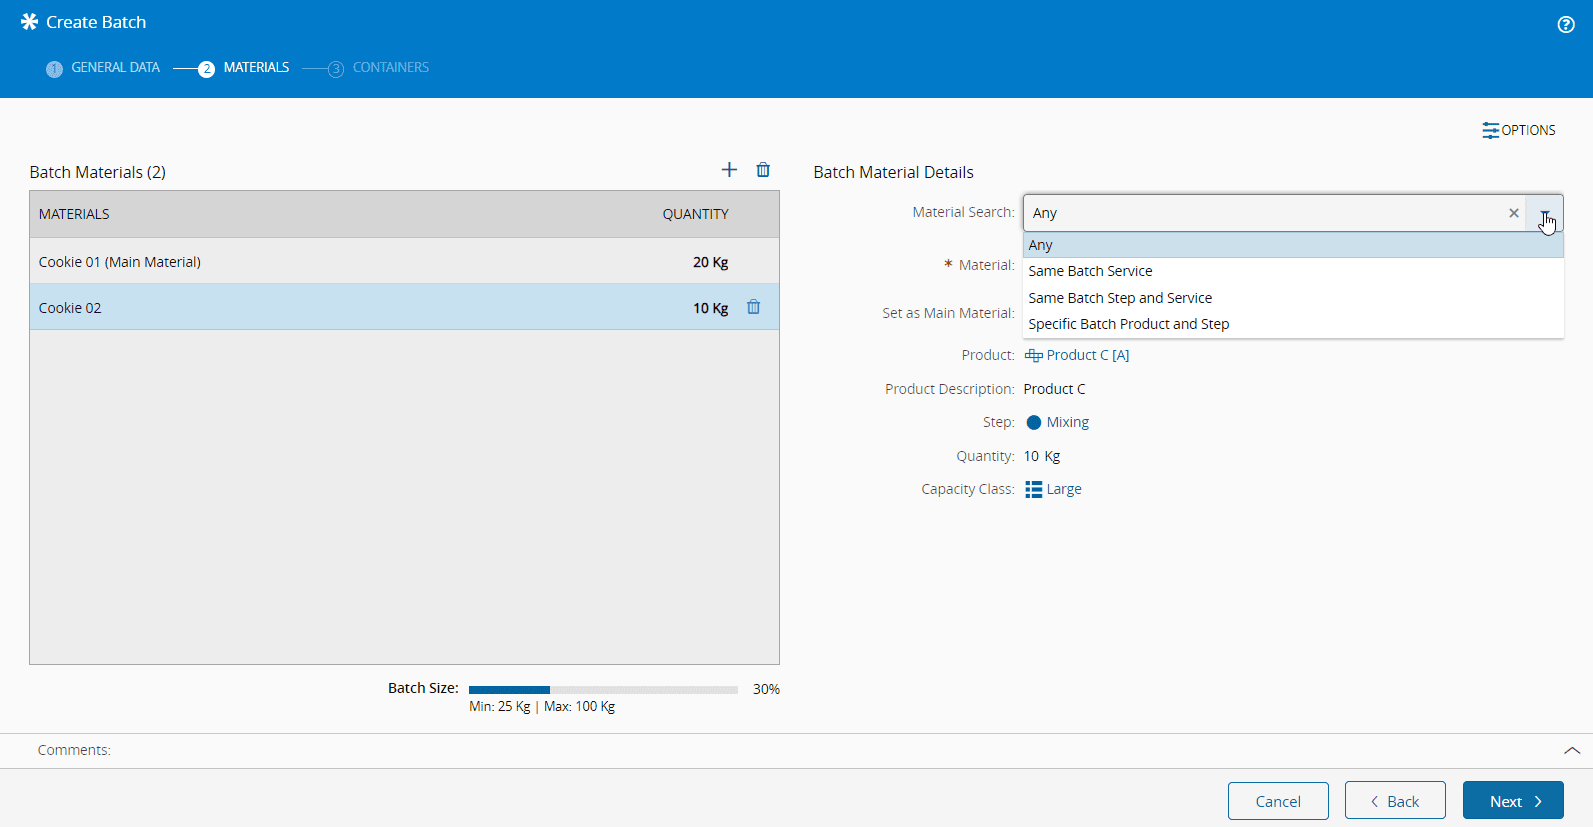Viewport: 1593px width, 827px height.
Task: Click the Batch Size progress bar
Action: (603, 689)
